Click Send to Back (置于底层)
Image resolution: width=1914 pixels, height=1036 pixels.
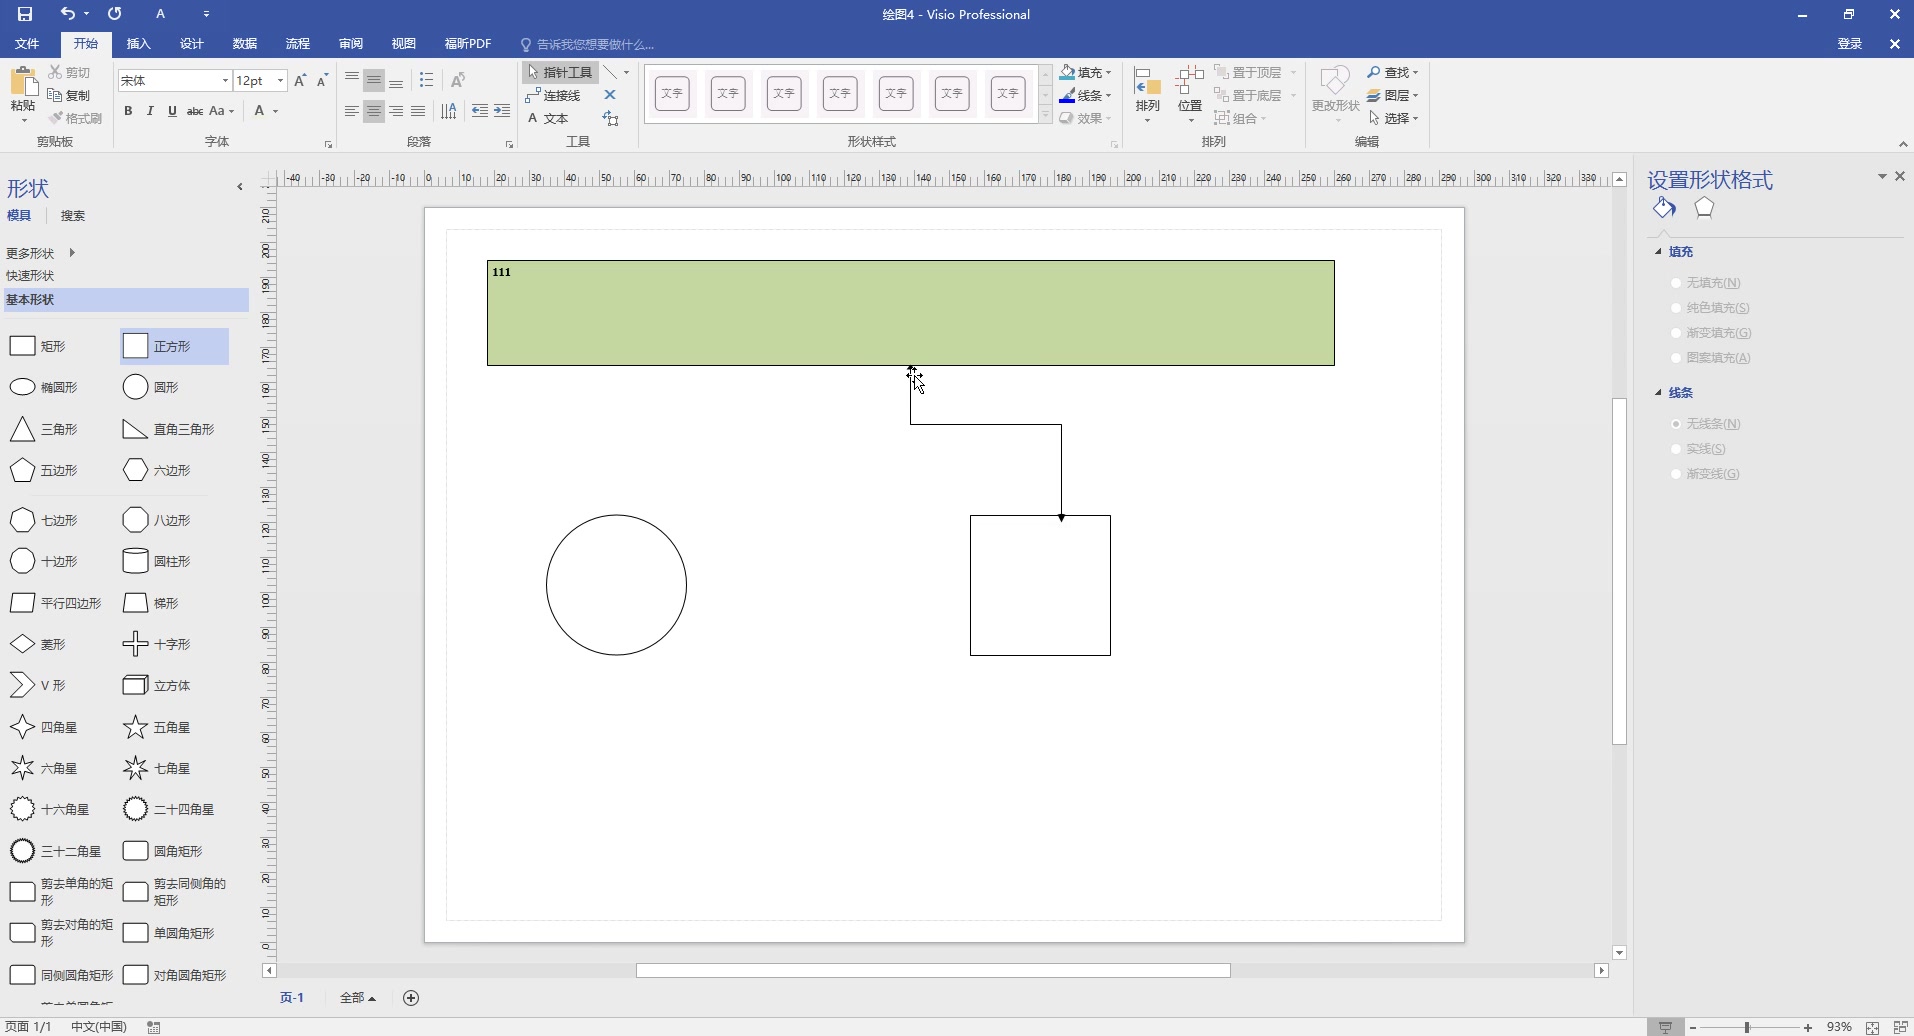1249,95
